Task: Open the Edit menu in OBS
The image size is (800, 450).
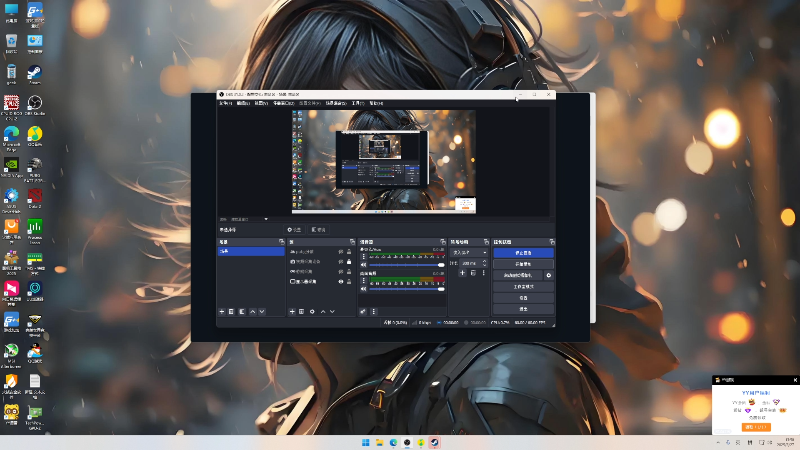Action: 243,103
